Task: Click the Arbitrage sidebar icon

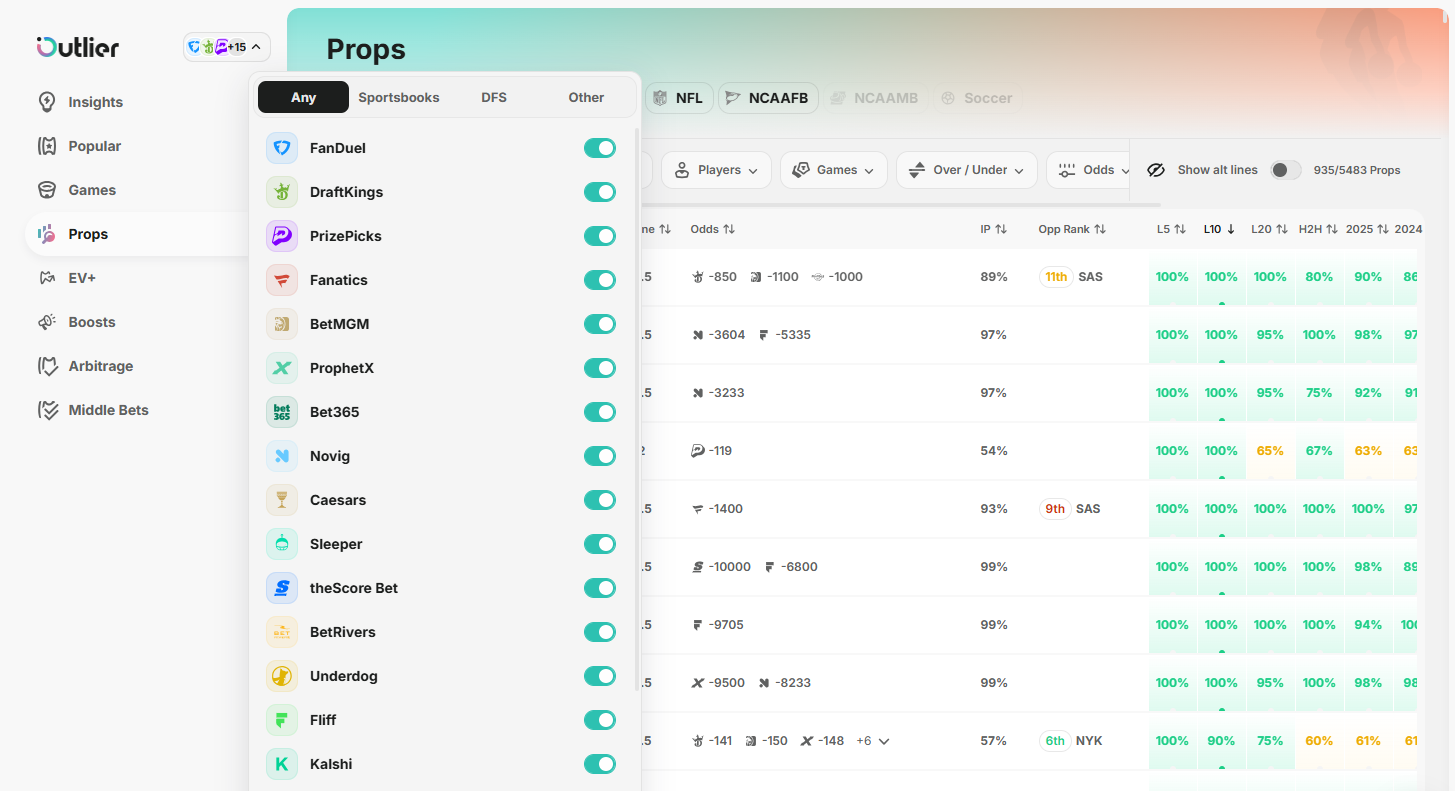Action: point(47,366)
